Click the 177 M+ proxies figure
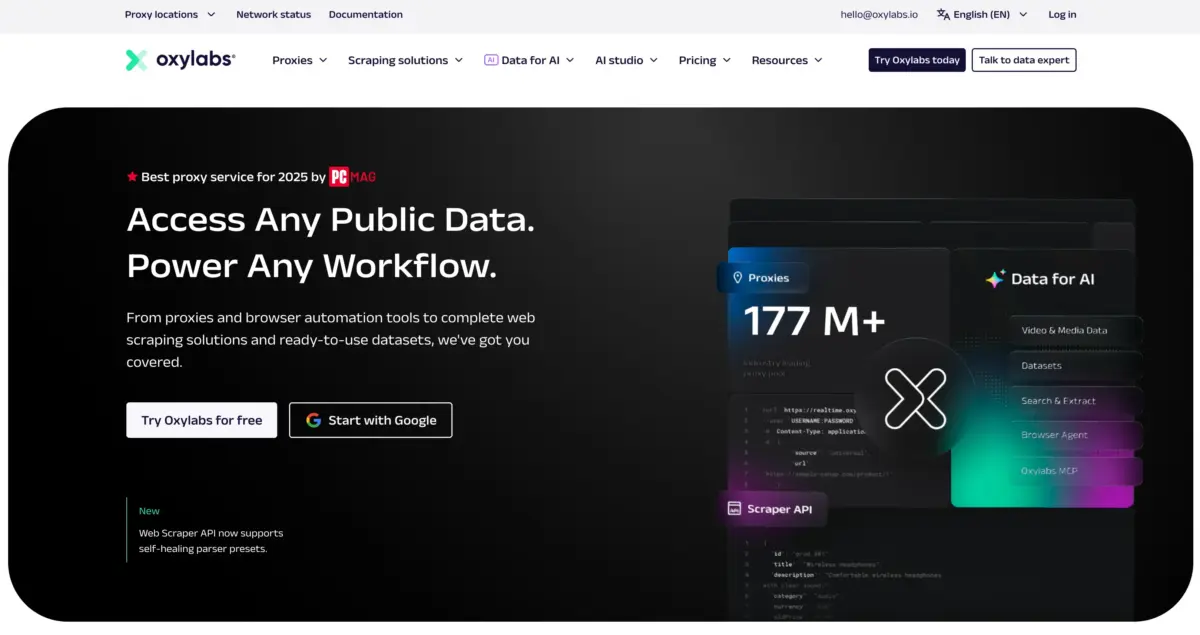This screenshot has width=1200, height=635. 814,321
